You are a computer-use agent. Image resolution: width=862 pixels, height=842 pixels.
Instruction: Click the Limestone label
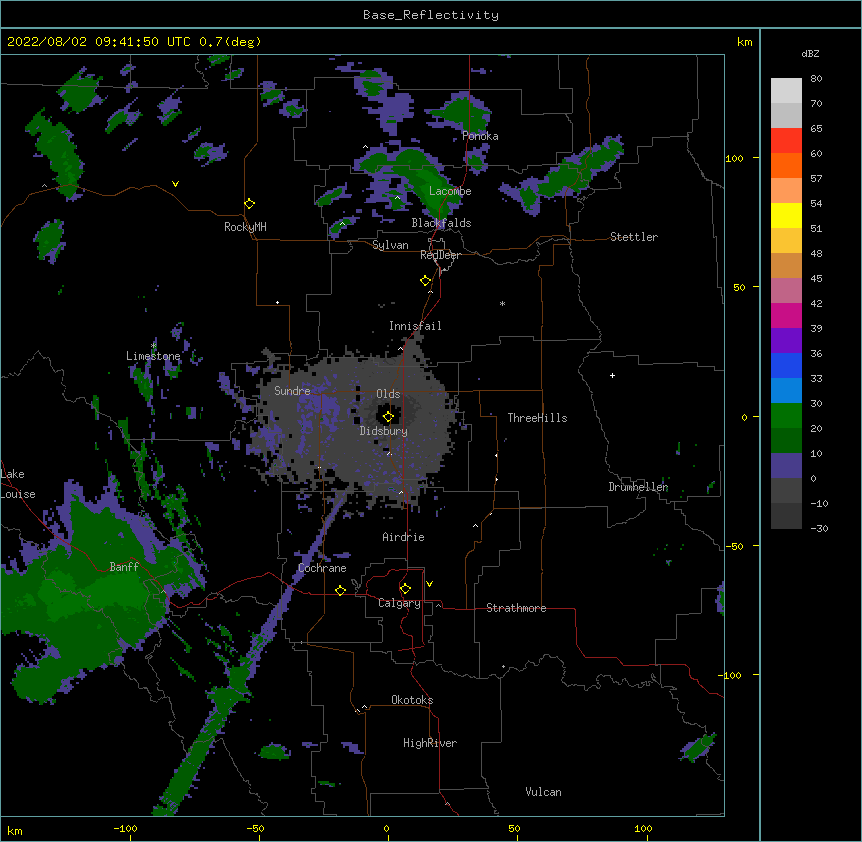coord(153,356)
